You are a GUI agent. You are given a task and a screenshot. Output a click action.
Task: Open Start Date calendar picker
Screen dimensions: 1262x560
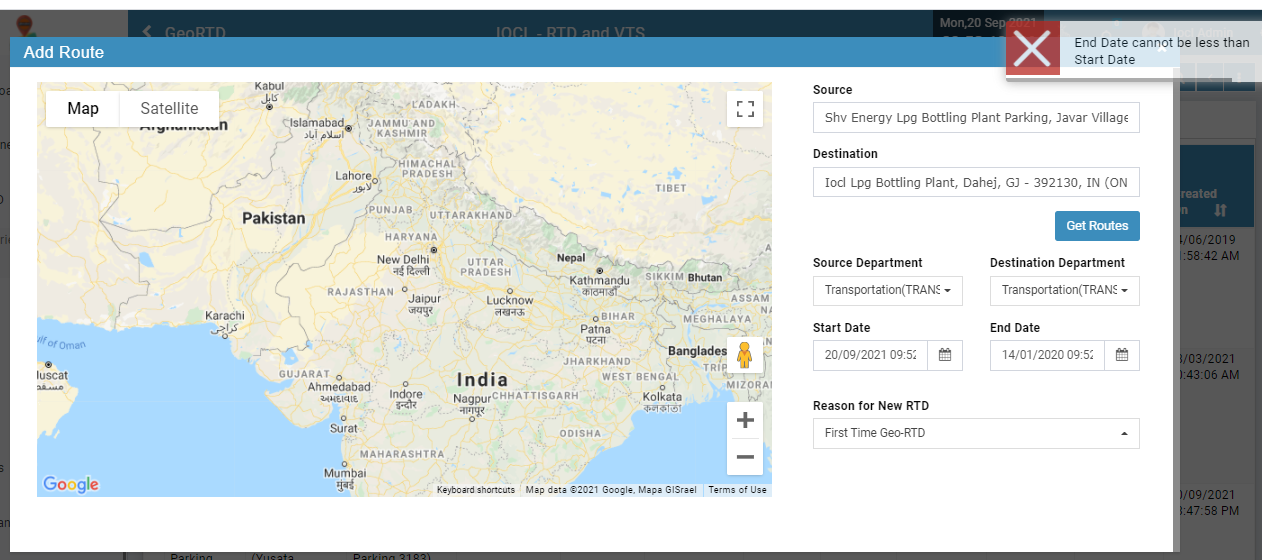[x=945, y=355]
